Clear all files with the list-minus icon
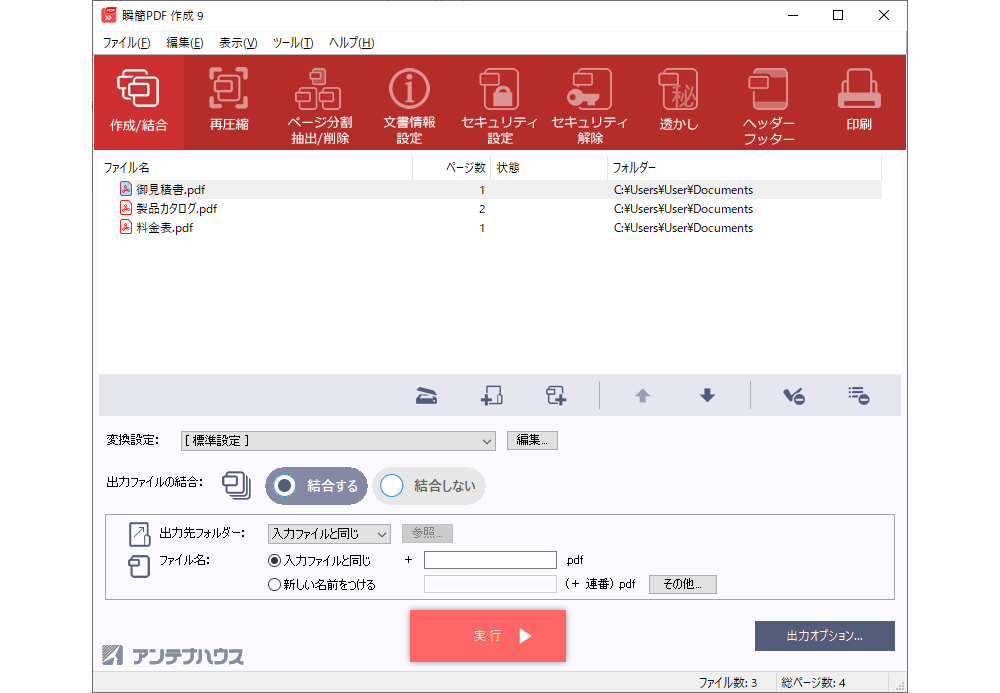The width and height of the screenshot is (1000, 693). (858, 396)
